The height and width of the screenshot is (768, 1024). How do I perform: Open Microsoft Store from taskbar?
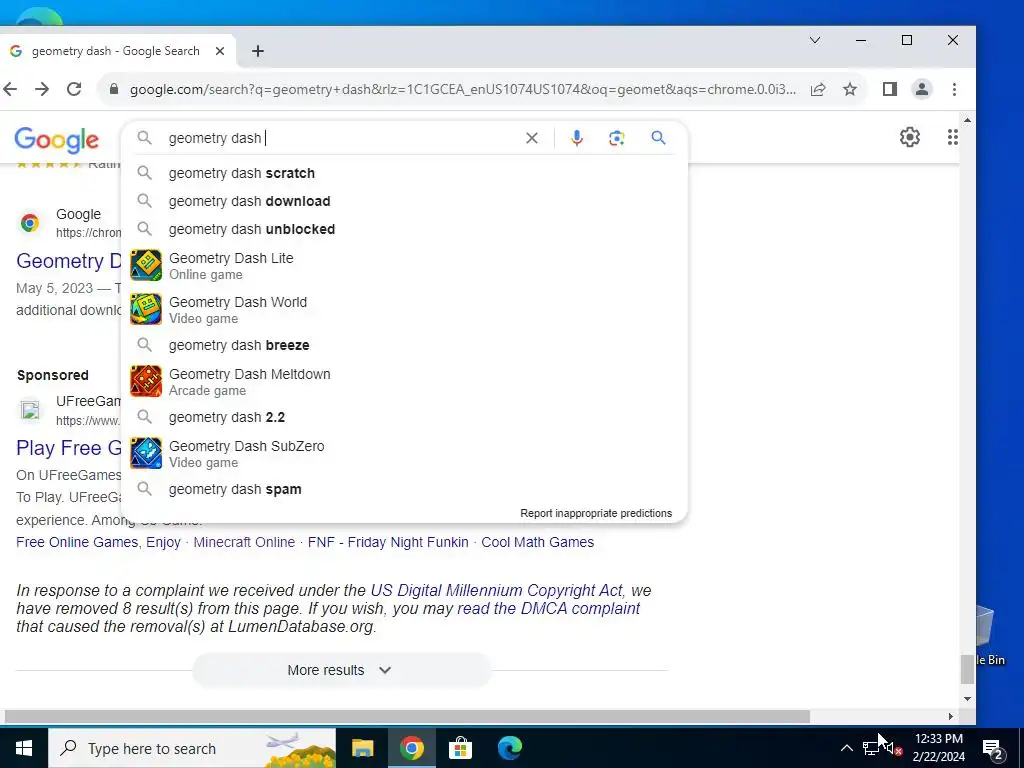[x=460, y=748]
